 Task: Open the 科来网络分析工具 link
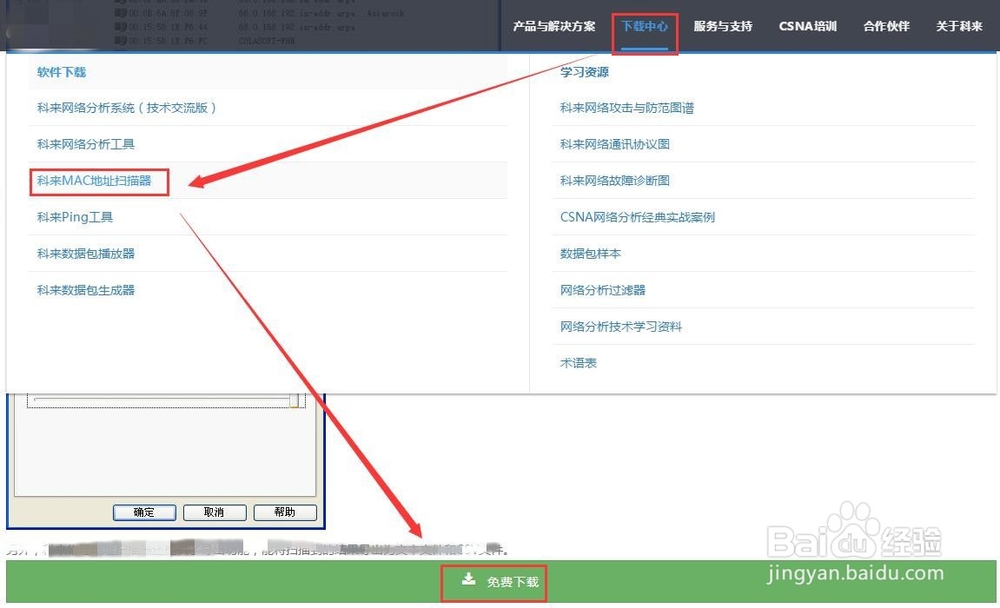[85, 144]
